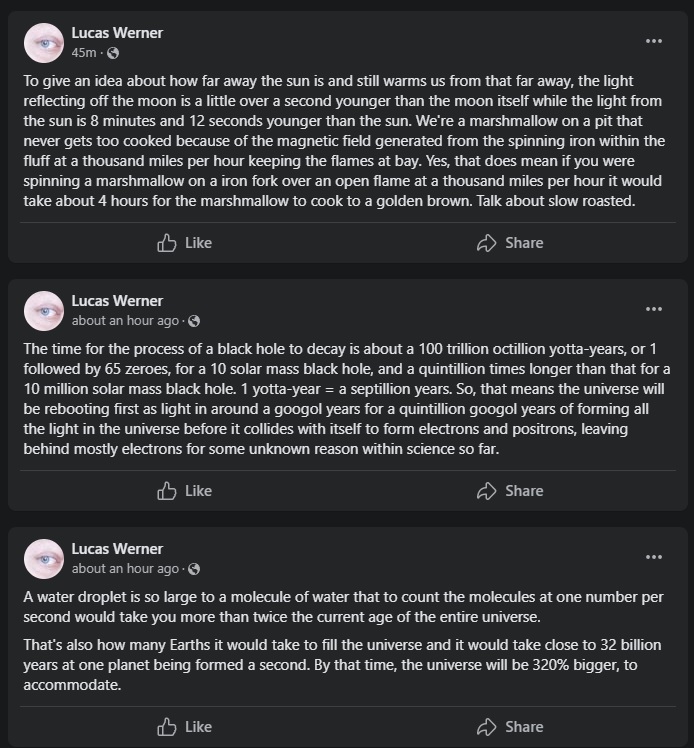Open the three-dot menu on the black hole post
Image resolution: width=694 pixels, height=748 pixels.
click(653, 309)
